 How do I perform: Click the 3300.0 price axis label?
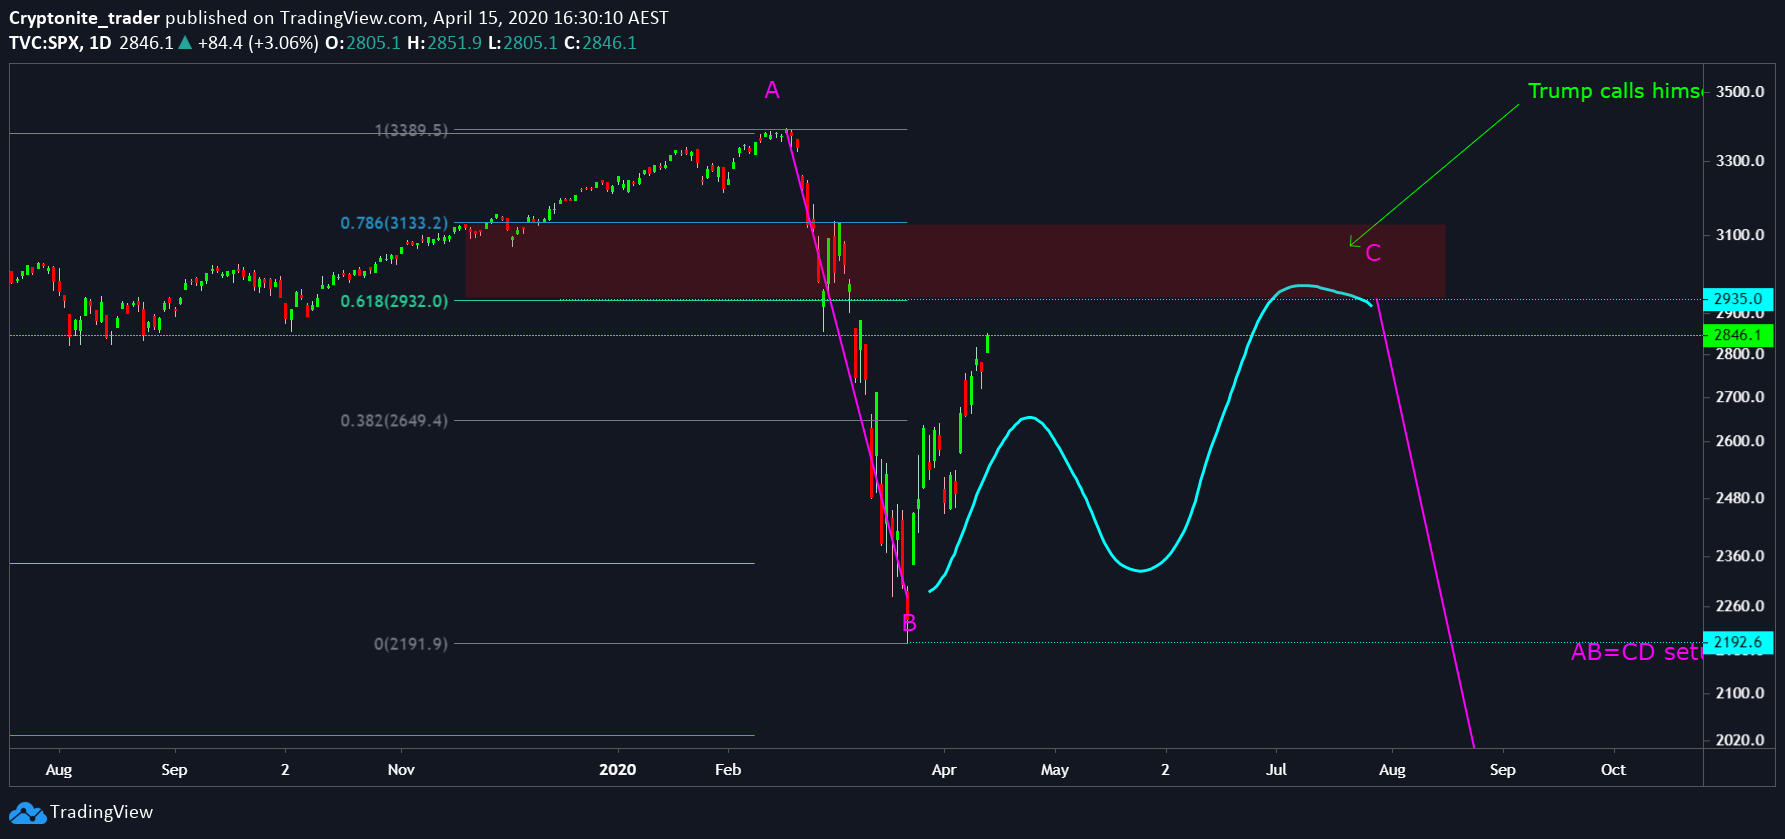[x=1740, y=161]
